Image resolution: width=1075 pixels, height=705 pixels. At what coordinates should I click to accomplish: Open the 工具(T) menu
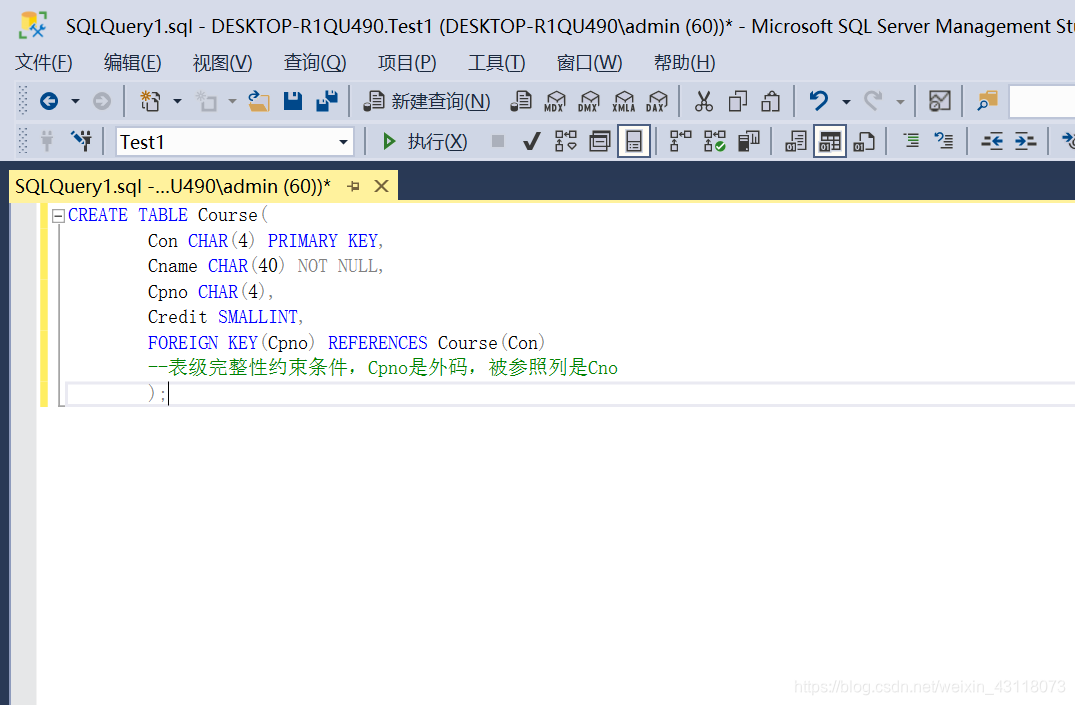[496, 63]
